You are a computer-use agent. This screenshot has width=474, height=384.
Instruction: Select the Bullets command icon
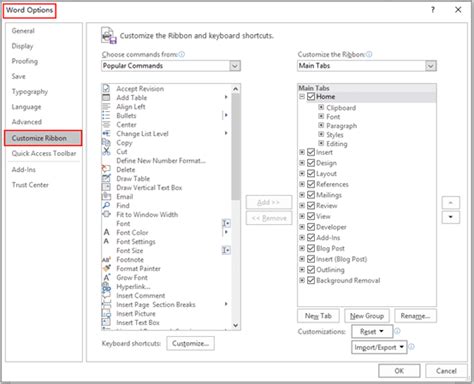[x=106, y=115]
